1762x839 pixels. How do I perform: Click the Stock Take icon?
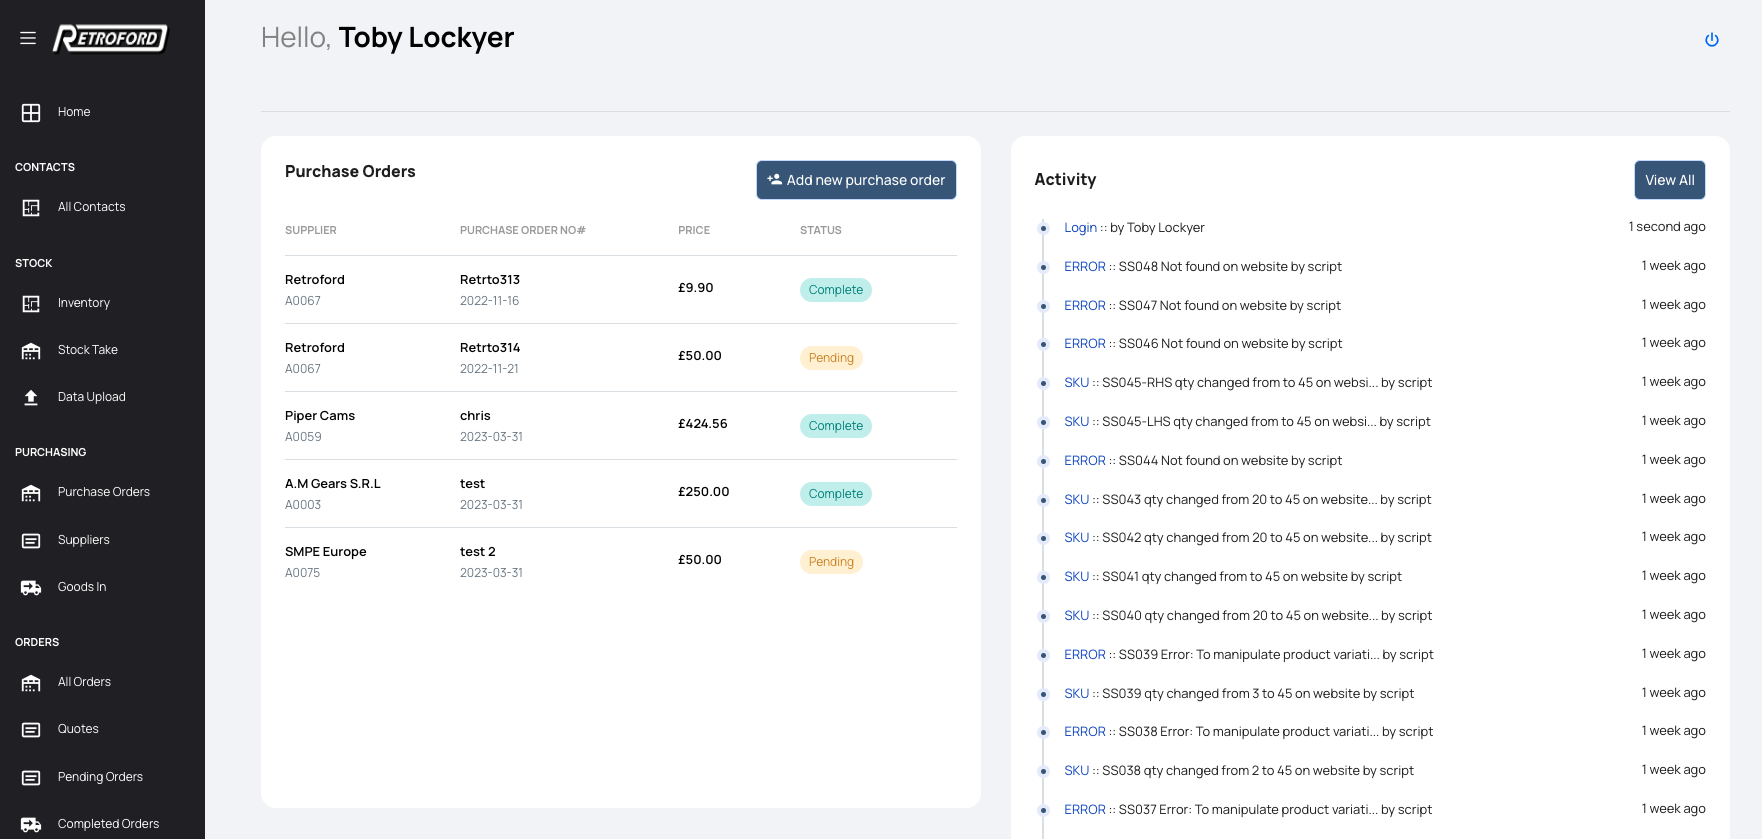(31, 351)
